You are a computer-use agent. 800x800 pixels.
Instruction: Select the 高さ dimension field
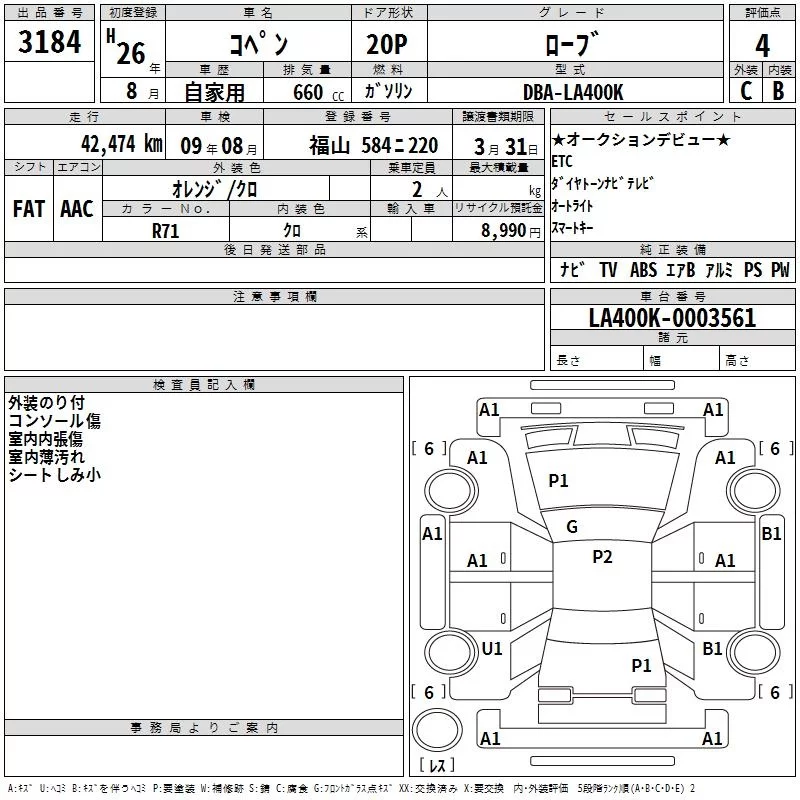pos(758,358)
